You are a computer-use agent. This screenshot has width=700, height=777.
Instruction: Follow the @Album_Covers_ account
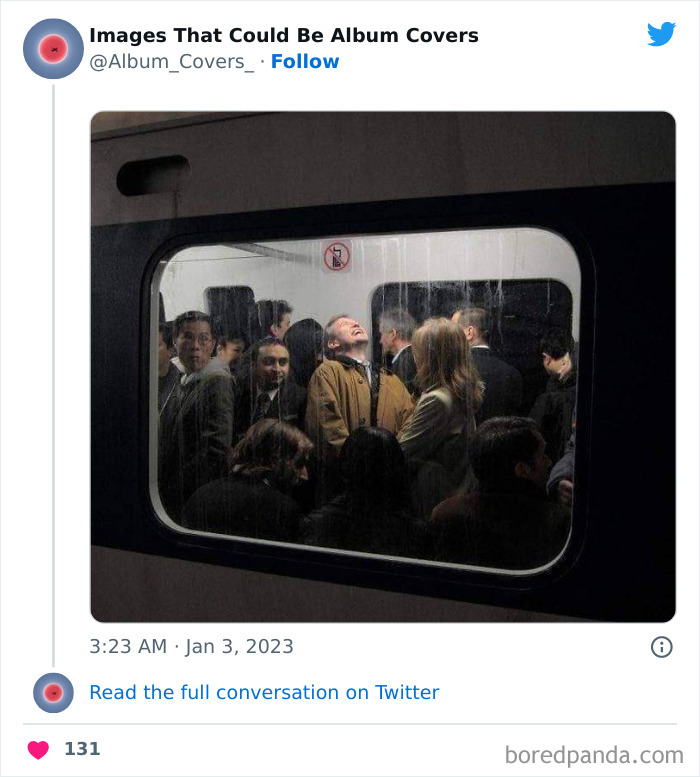(305, 62)
